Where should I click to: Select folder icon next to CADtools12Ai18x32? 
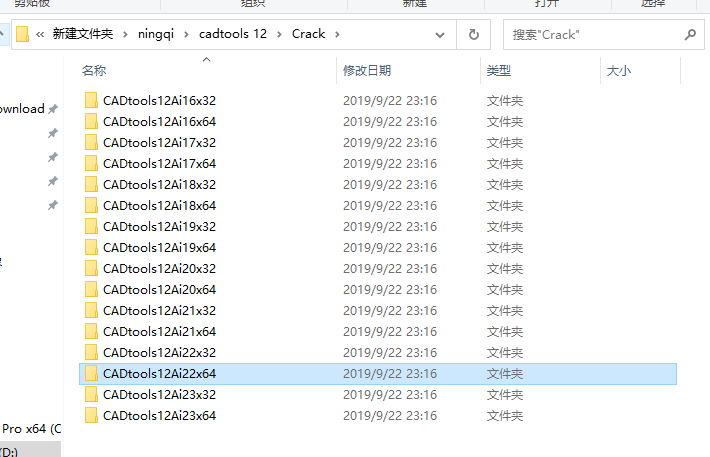(91, 184)
